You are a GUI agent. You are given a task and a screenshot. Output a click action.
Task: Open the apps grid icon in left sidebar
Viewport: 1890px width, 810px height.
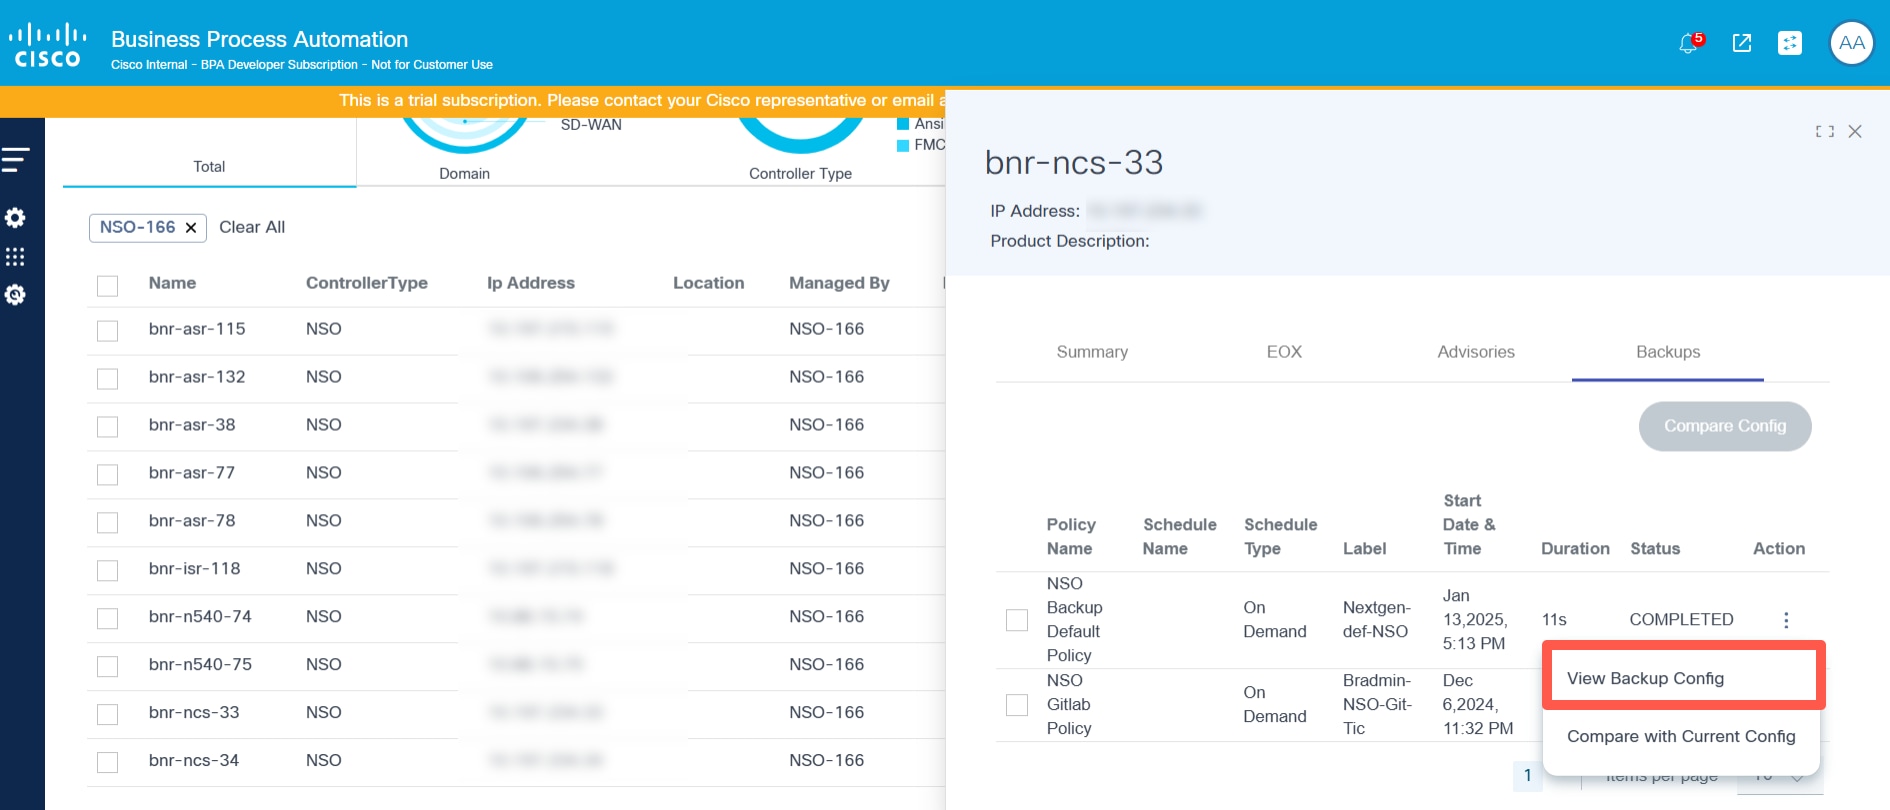pyautogui.click(x=15, y=257)
